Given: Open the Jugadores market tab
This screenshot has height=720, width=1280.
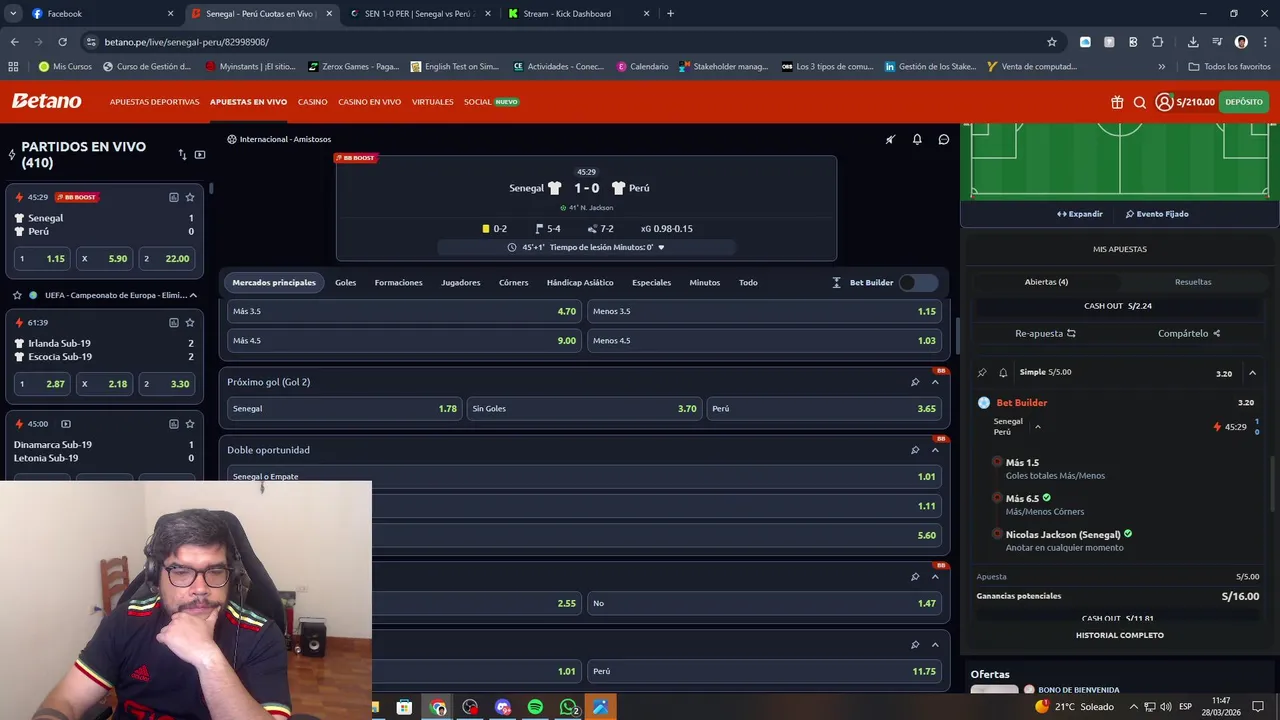Looking at the screenshot, I should click(461, 283).
